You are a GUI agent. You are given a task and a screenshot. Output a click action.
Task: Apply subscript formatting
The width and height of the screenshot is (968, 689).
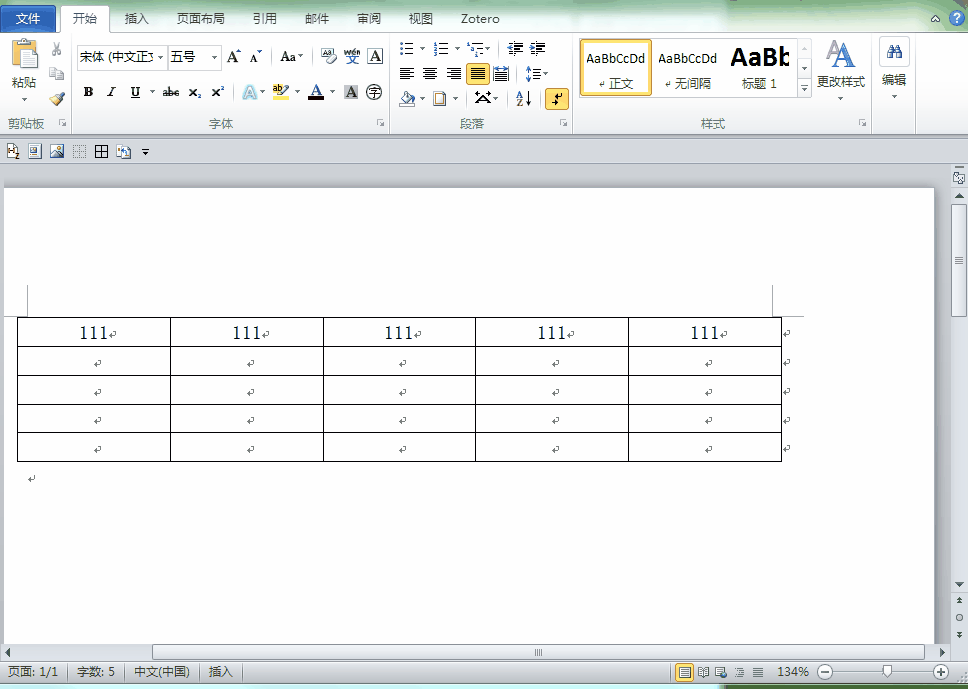pos(194,93)
